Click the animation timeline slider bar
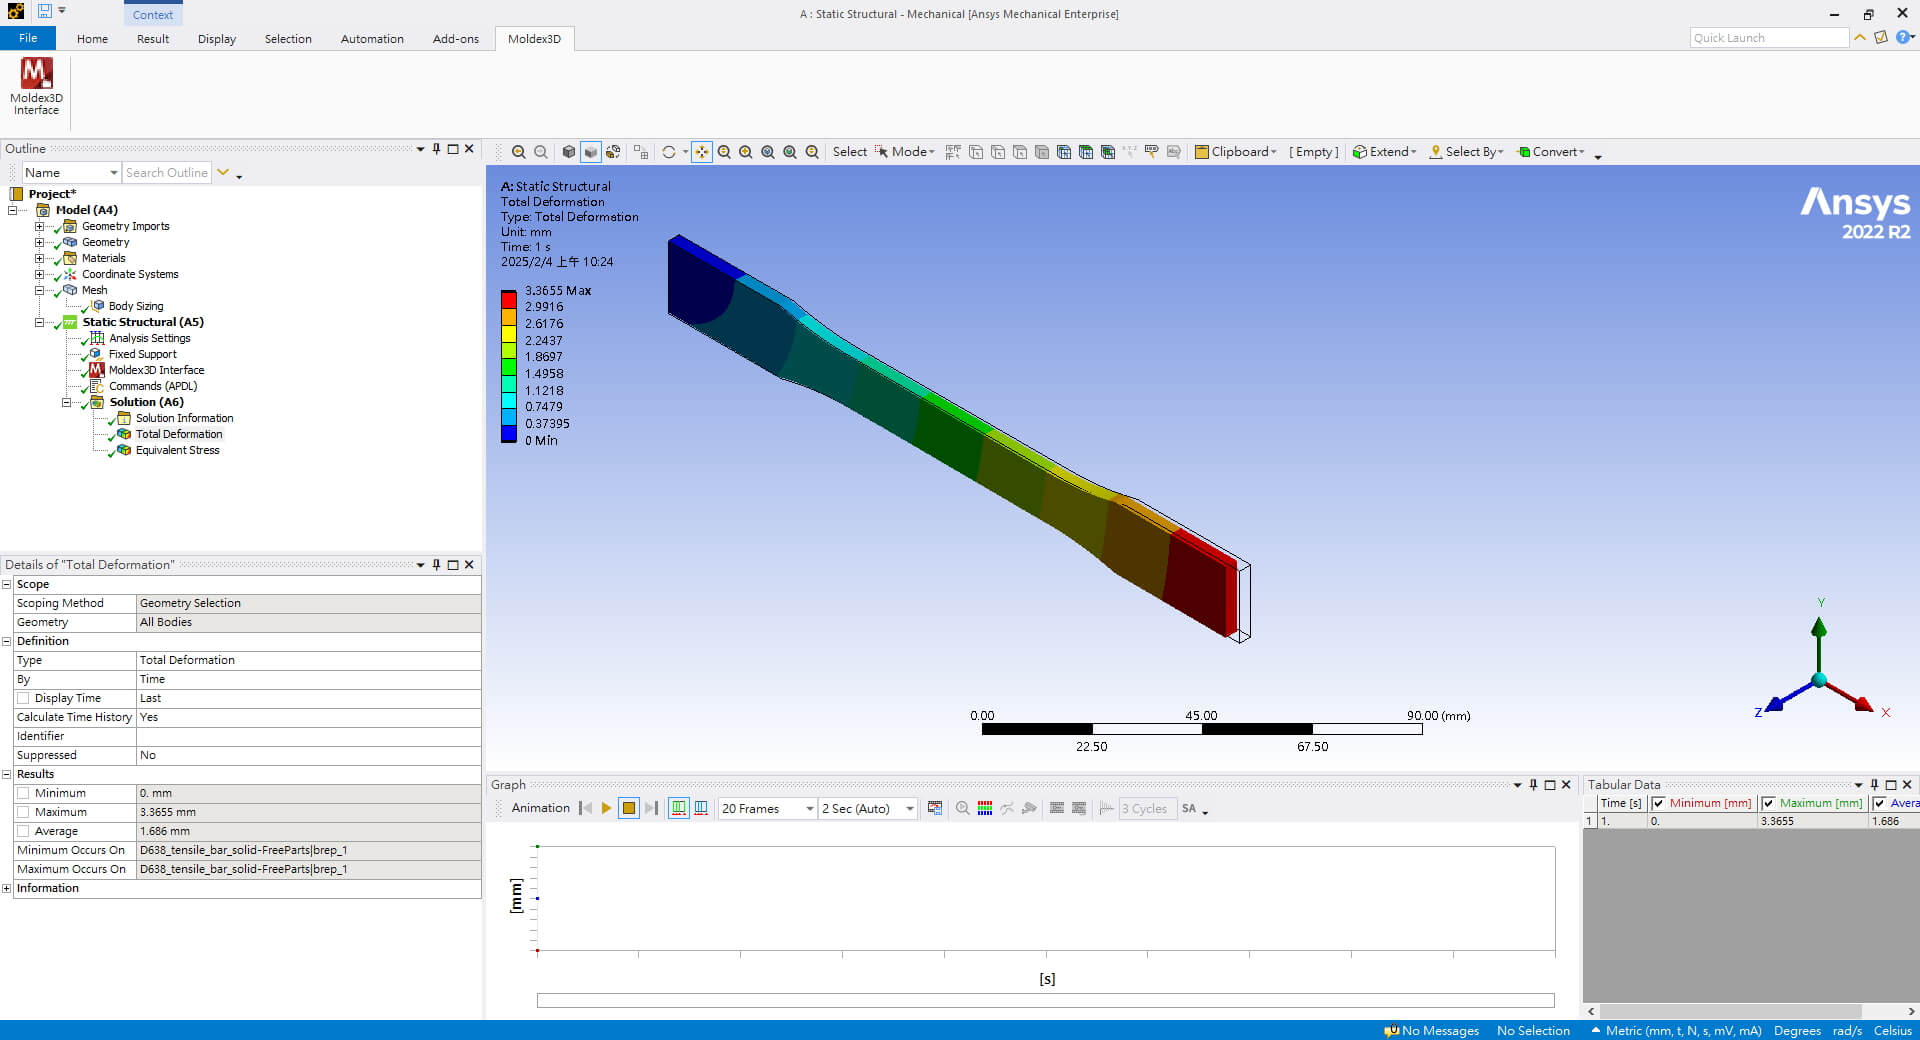 [1045, 1000]
